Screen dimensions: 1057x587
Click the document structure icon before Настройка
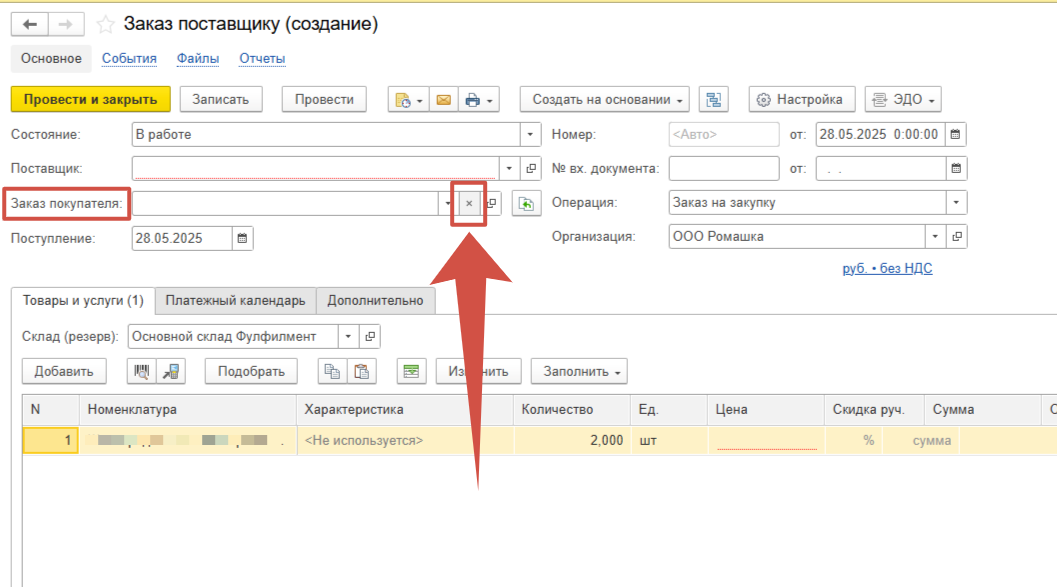pyautogui.click(x=713, y=100)
